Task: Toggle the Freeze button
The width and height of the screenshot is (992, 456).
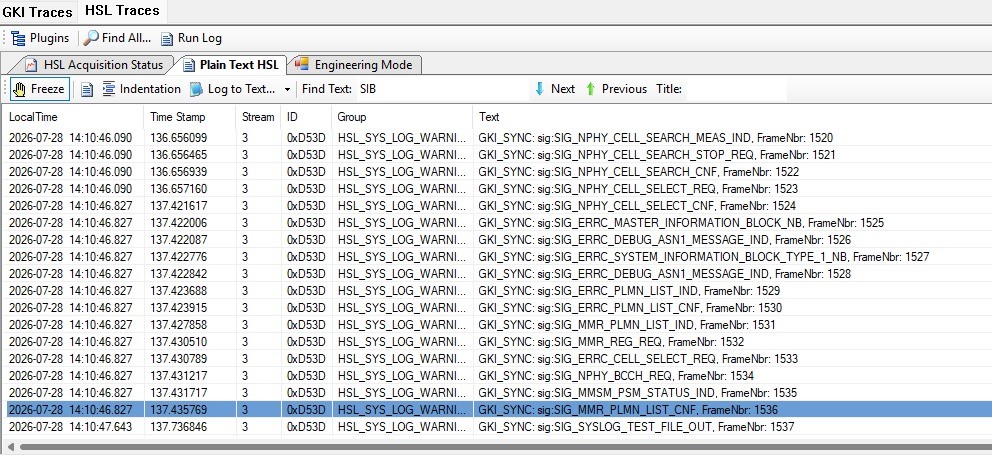Action: 39,89
